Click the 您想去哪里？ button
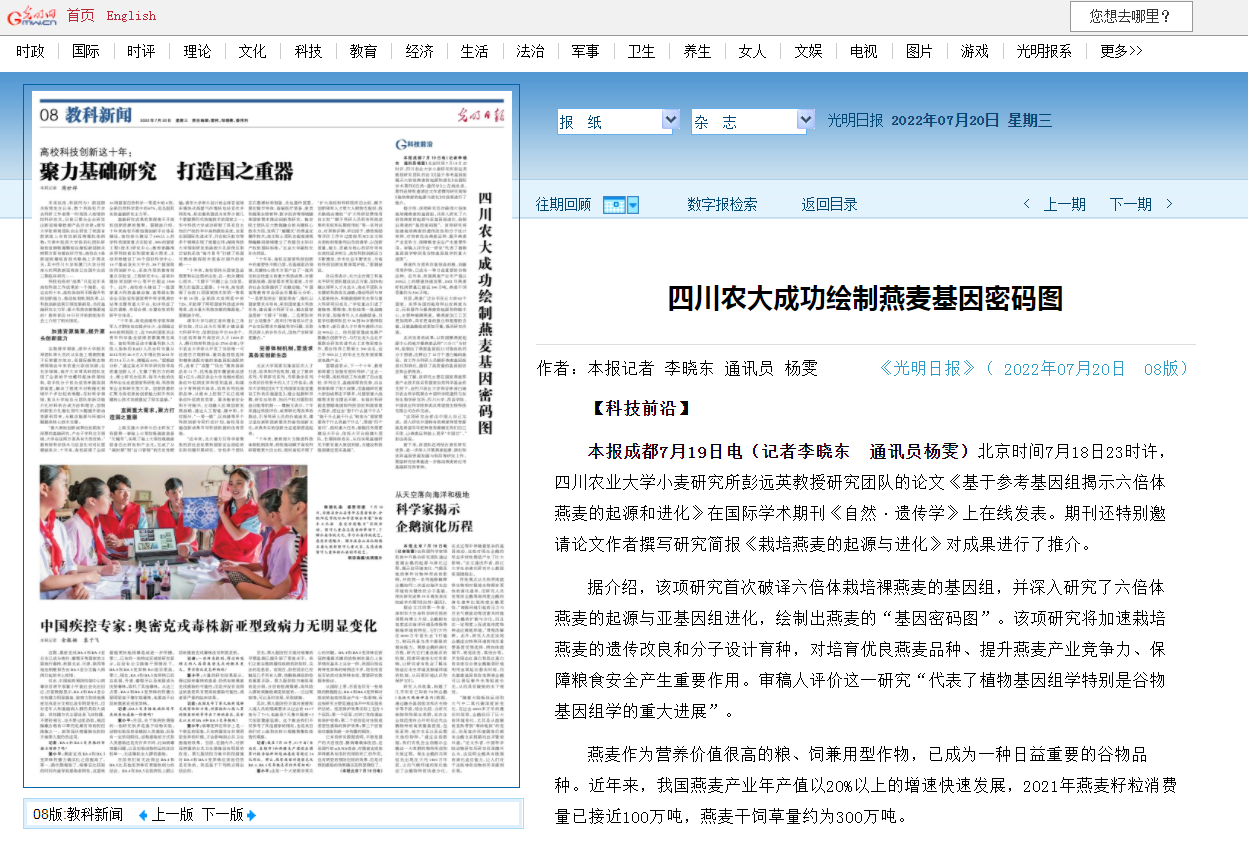Viewport: 1248px width, 848px height. [1131, 16]
